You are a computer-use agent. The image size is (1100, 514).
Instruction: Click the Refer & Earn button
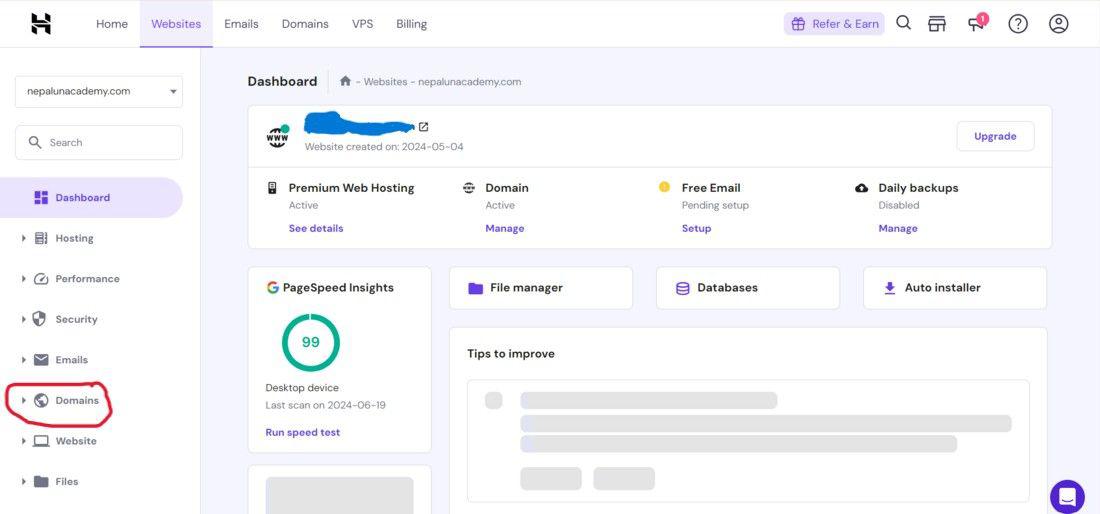[834, 24]
